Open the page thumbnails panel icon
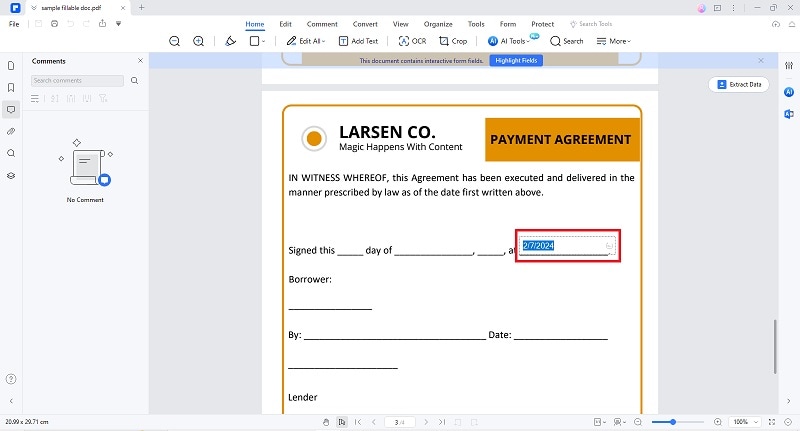The width and height of the screenshot is (800, 431). (11, 66)
